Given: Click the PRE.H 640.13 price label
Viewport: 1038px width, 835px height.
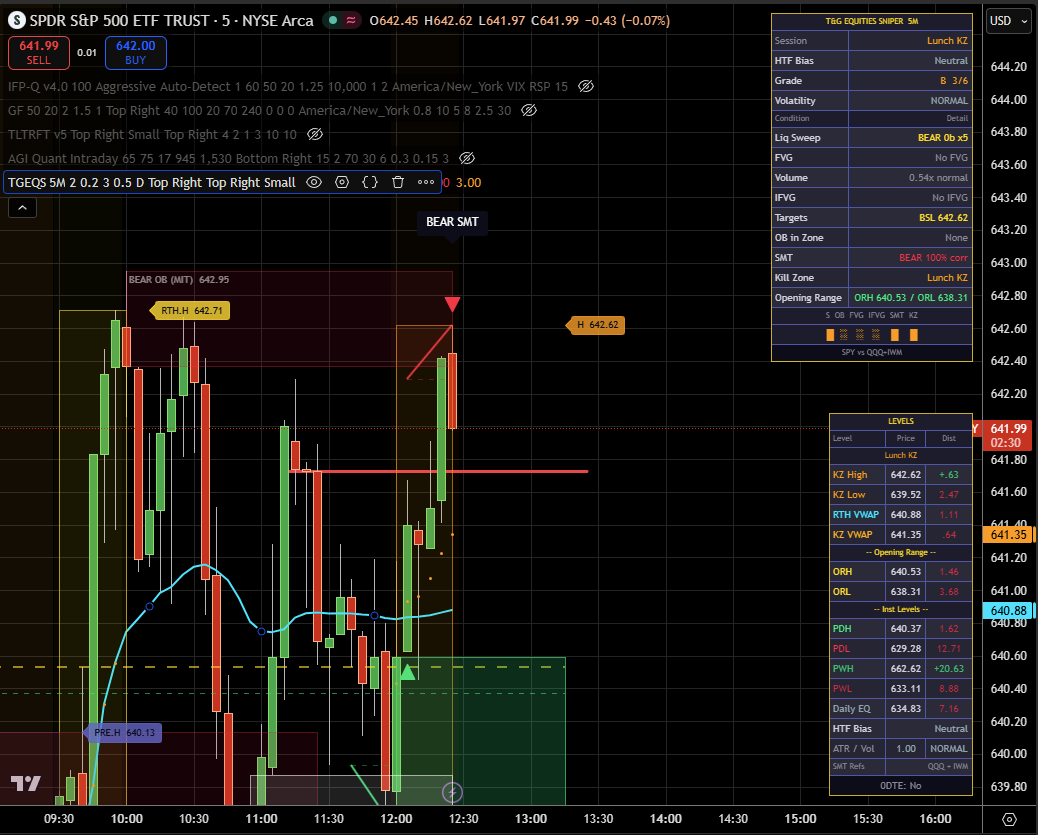Looking at the screenshot, I should pos(123,732).
